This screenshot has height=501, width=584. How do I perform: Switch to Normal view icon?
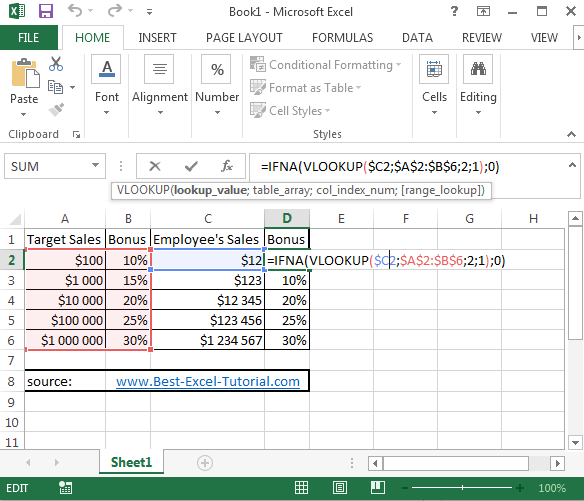tap(301, 488)
